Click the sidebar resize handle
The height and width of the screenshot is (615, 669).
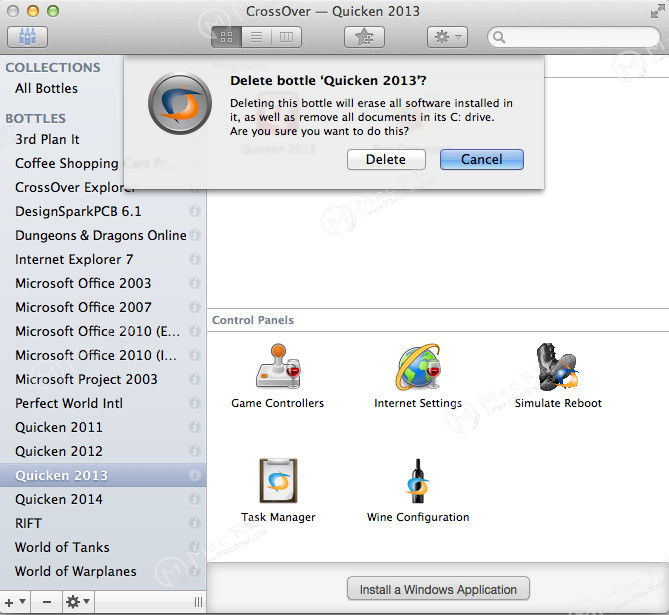click(198, 602)
